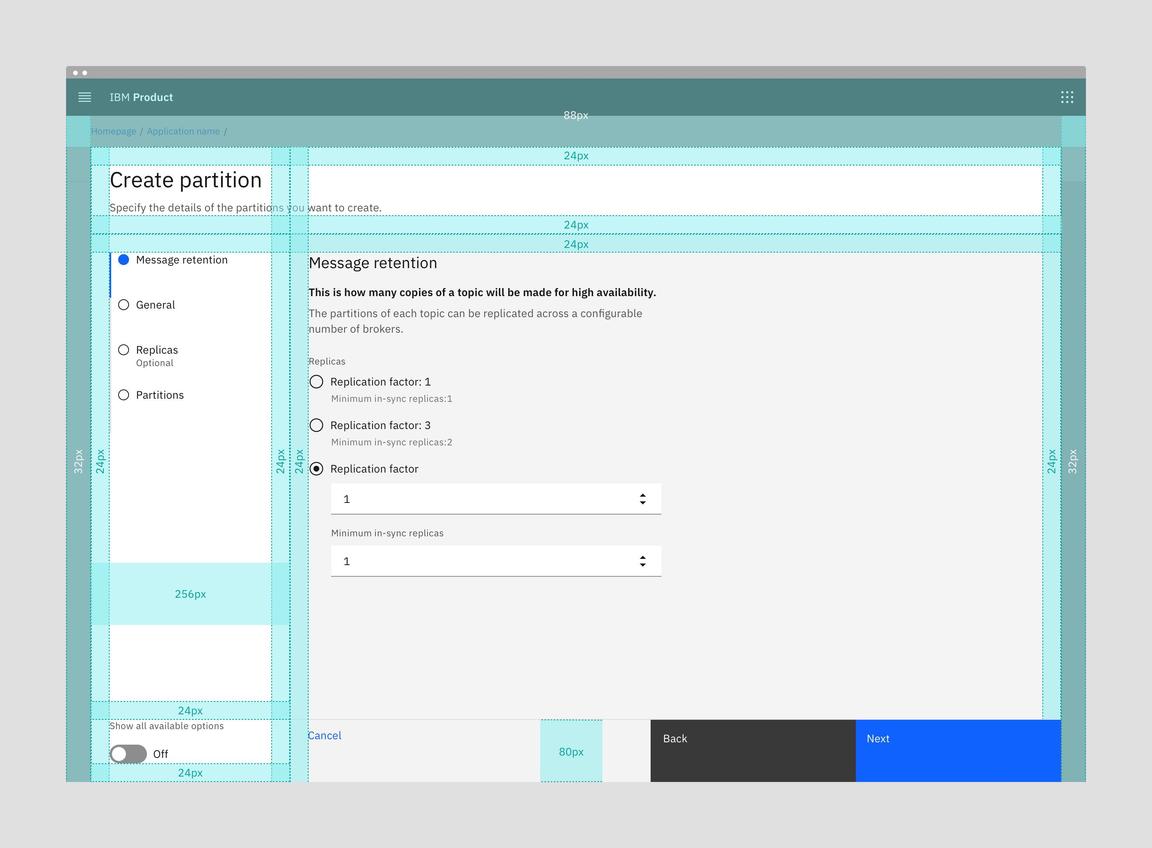Decrement the Minimum in-sync replicas value
1152x848 pixels.
click(642, 564)
